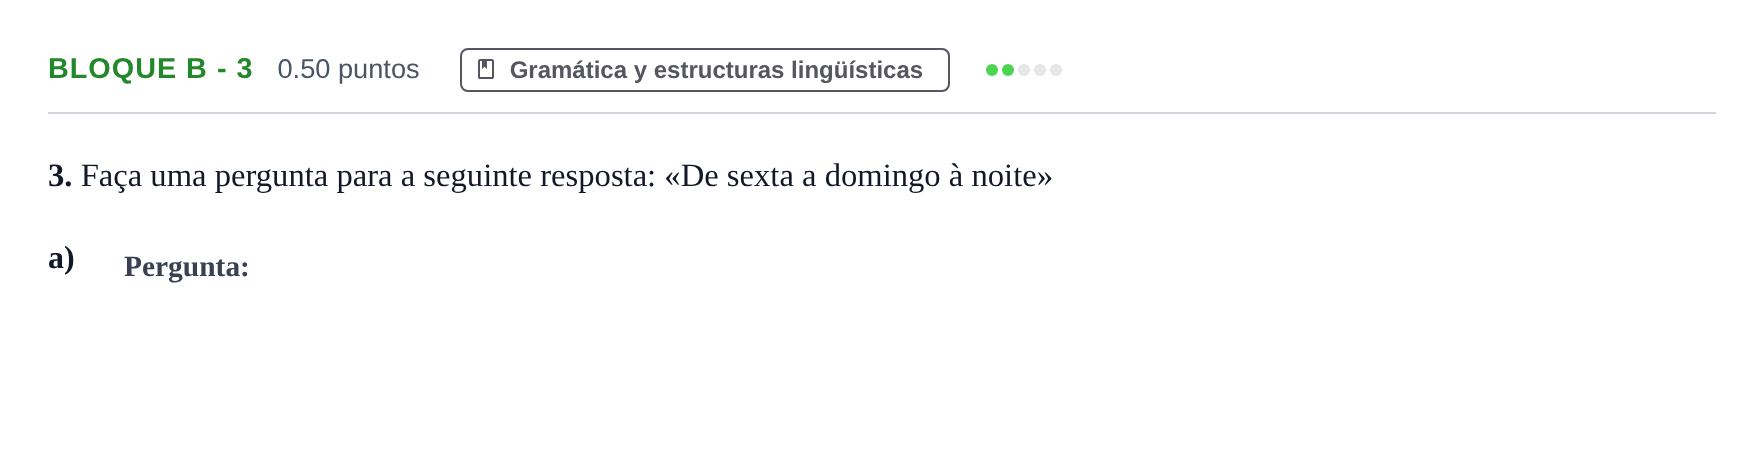Click the word resposta: in the question
Viewport: 1764px width, 470px height.
pos(598,177)
